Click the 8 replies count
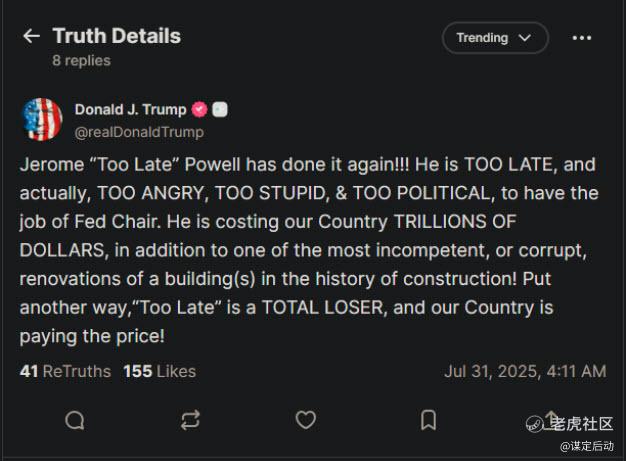The width and height of the screenshot is (626, 461). point(81,60)
